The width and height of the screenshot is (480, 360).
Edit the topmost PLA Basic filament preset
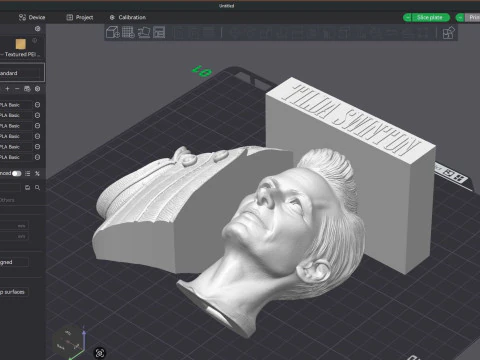(37, 105)
